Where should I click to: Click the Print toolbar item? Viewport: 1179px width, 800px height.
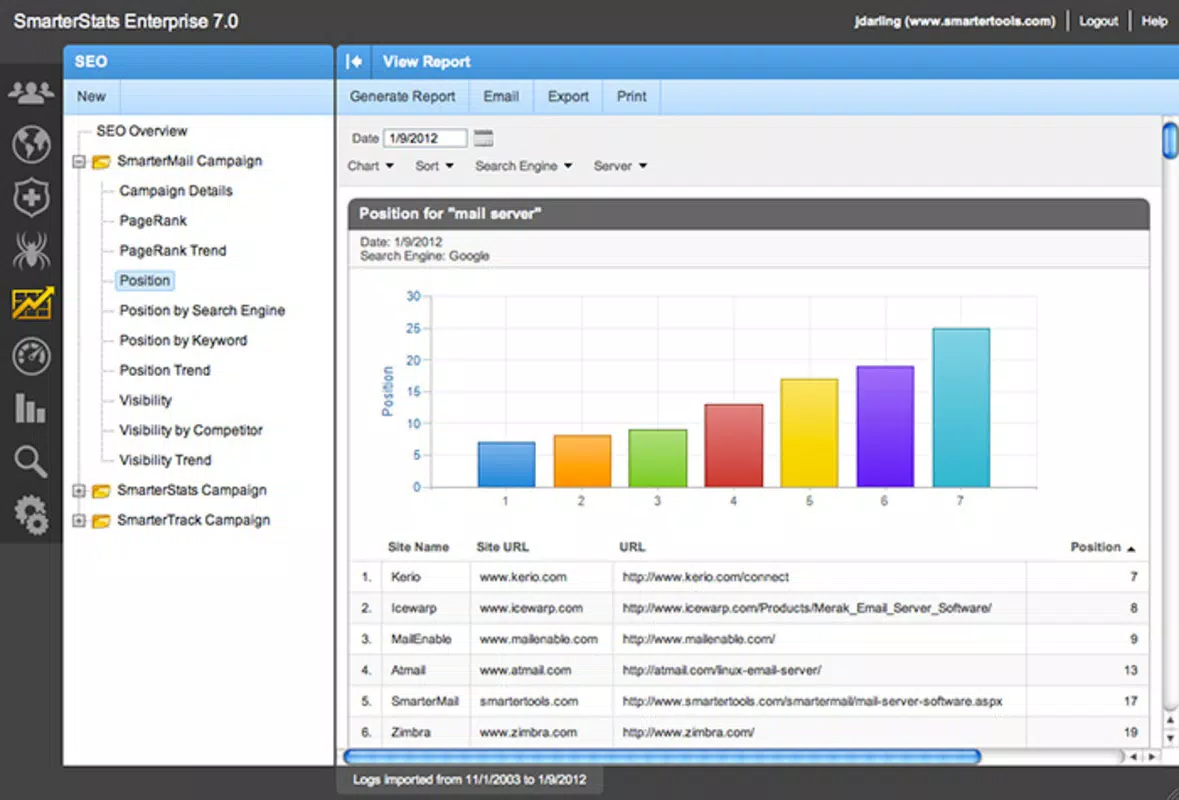click(x=632, y=96)
